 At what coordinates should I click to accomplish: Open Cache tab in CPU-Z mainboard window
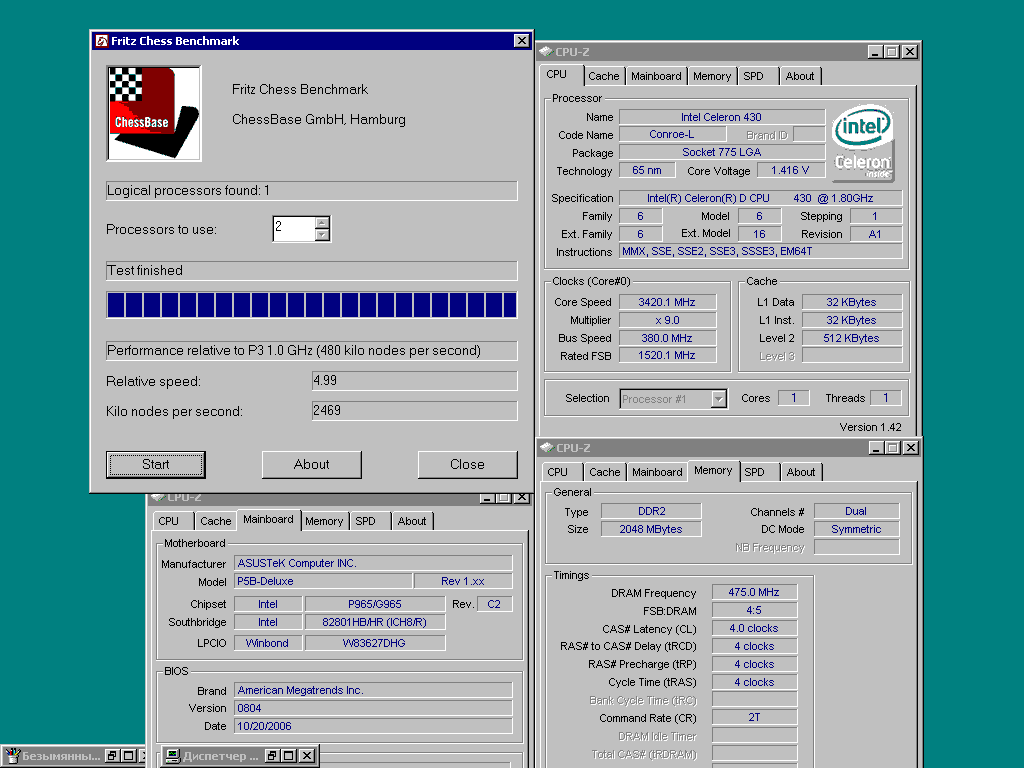point(216,521)
